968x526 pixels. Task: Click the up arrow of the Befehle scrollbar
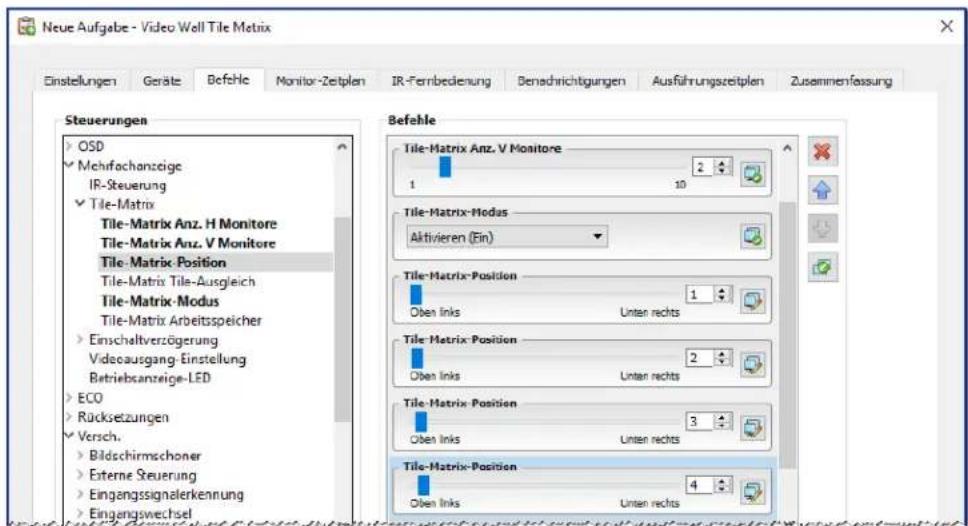pyautogui.click(x=787, y=148)
